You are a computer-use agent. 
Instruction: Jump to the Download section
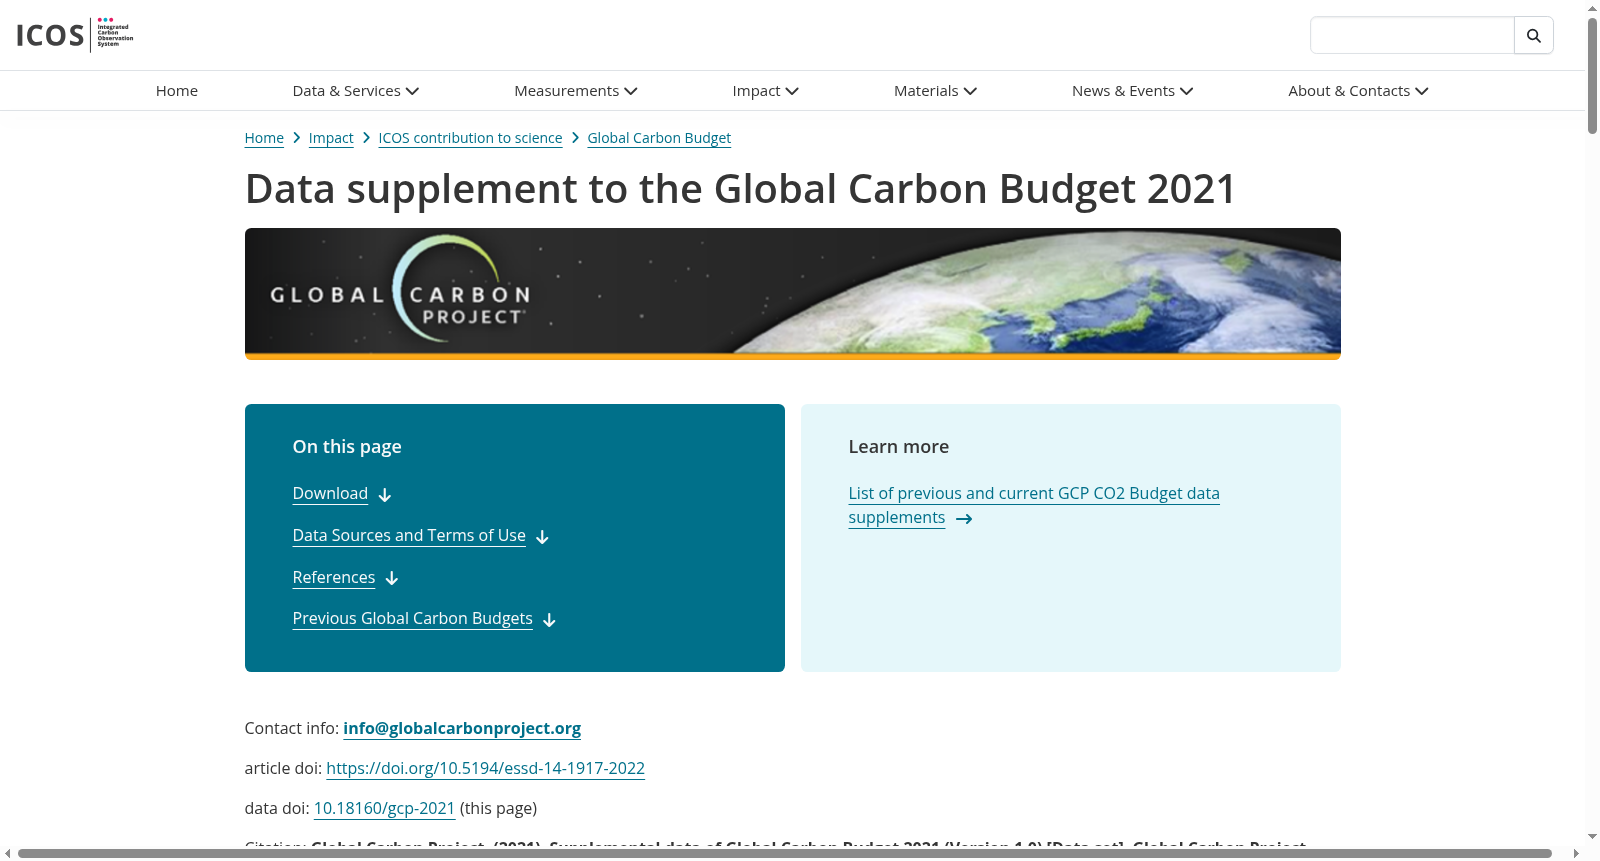point(330,494)
